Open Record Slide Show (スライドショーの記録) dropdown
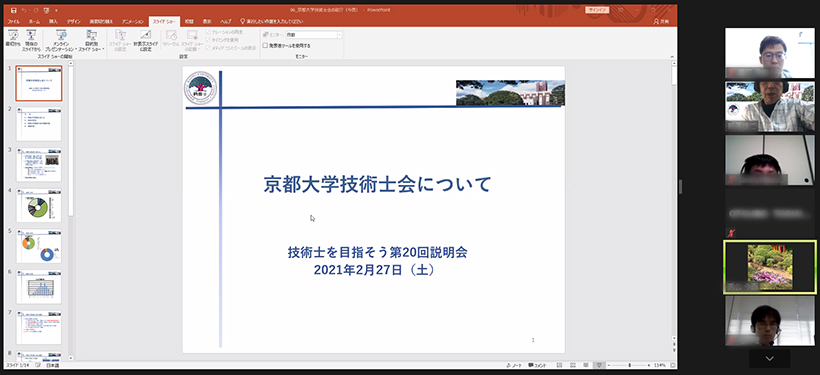The height and width of the screenshot is (375, 820). pos(192,40)
